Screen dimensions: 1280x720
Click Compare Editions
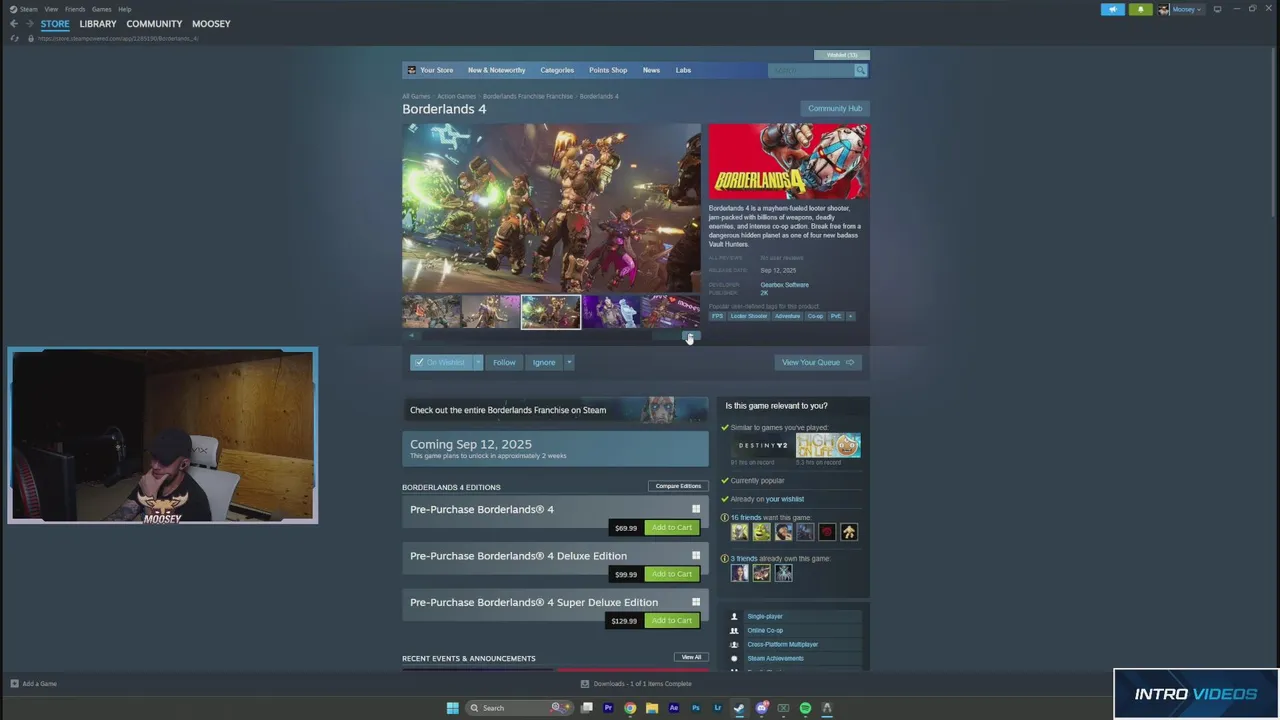(678, 486)
